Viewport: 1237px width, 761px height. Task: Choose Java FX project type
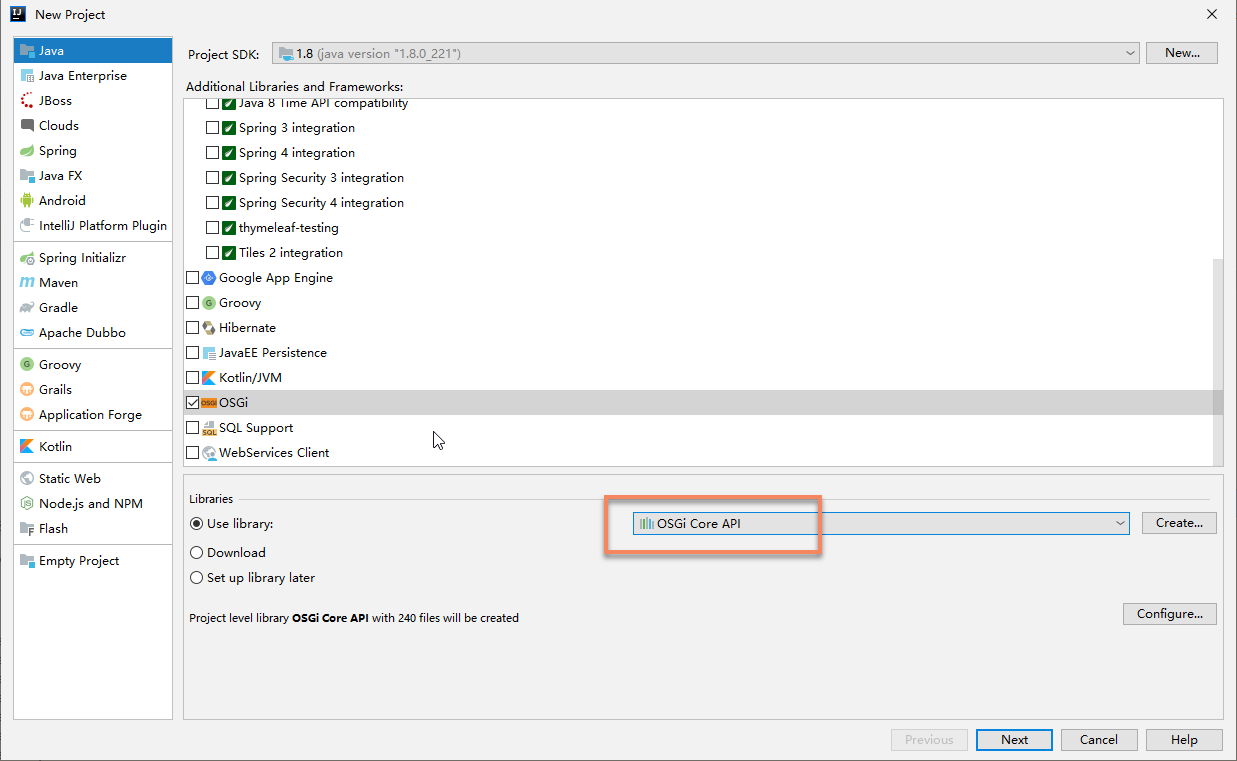(93, 176)
